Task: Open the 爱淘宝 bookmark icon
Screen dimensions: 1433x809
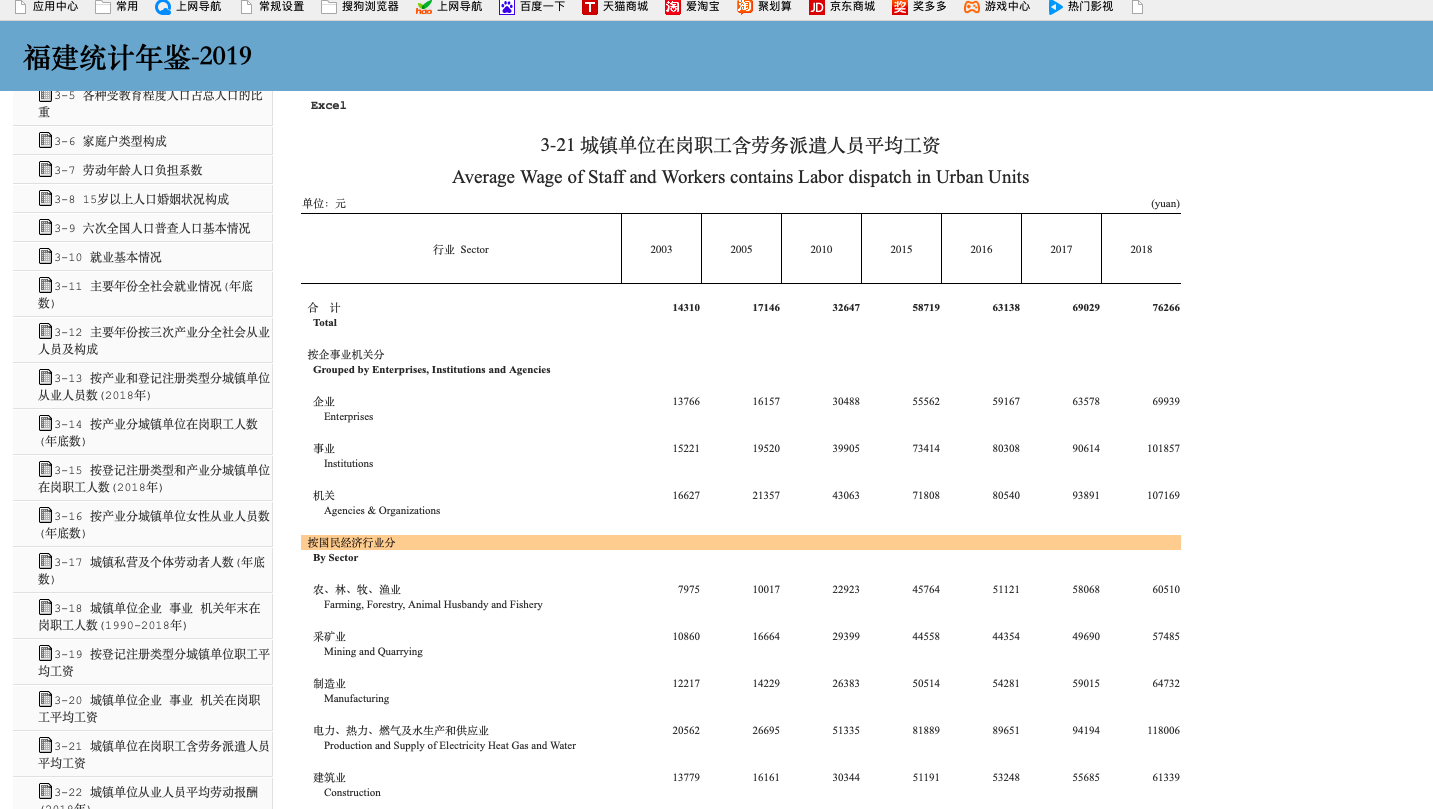Action: 673,7
